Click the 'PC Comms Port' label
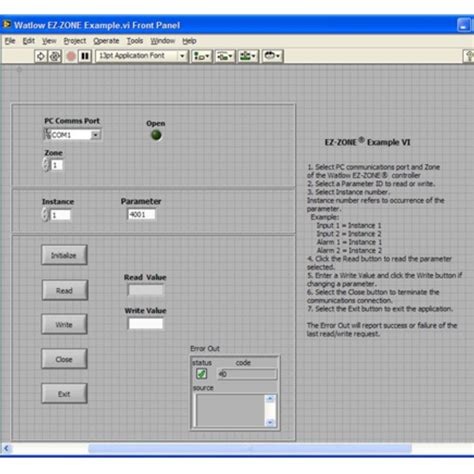The height and width of the screenshot is (474, 474). coord(72,121)
